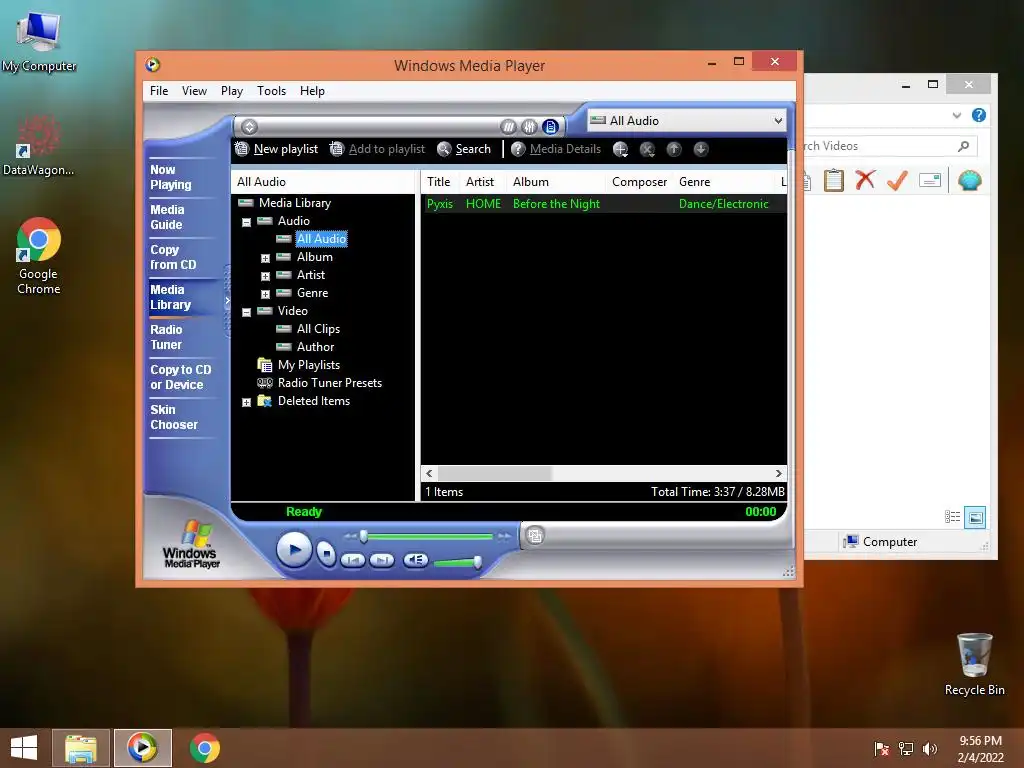Screen dimensions: 1024x768
Task: Open the File menu
Action: point(159,91)
